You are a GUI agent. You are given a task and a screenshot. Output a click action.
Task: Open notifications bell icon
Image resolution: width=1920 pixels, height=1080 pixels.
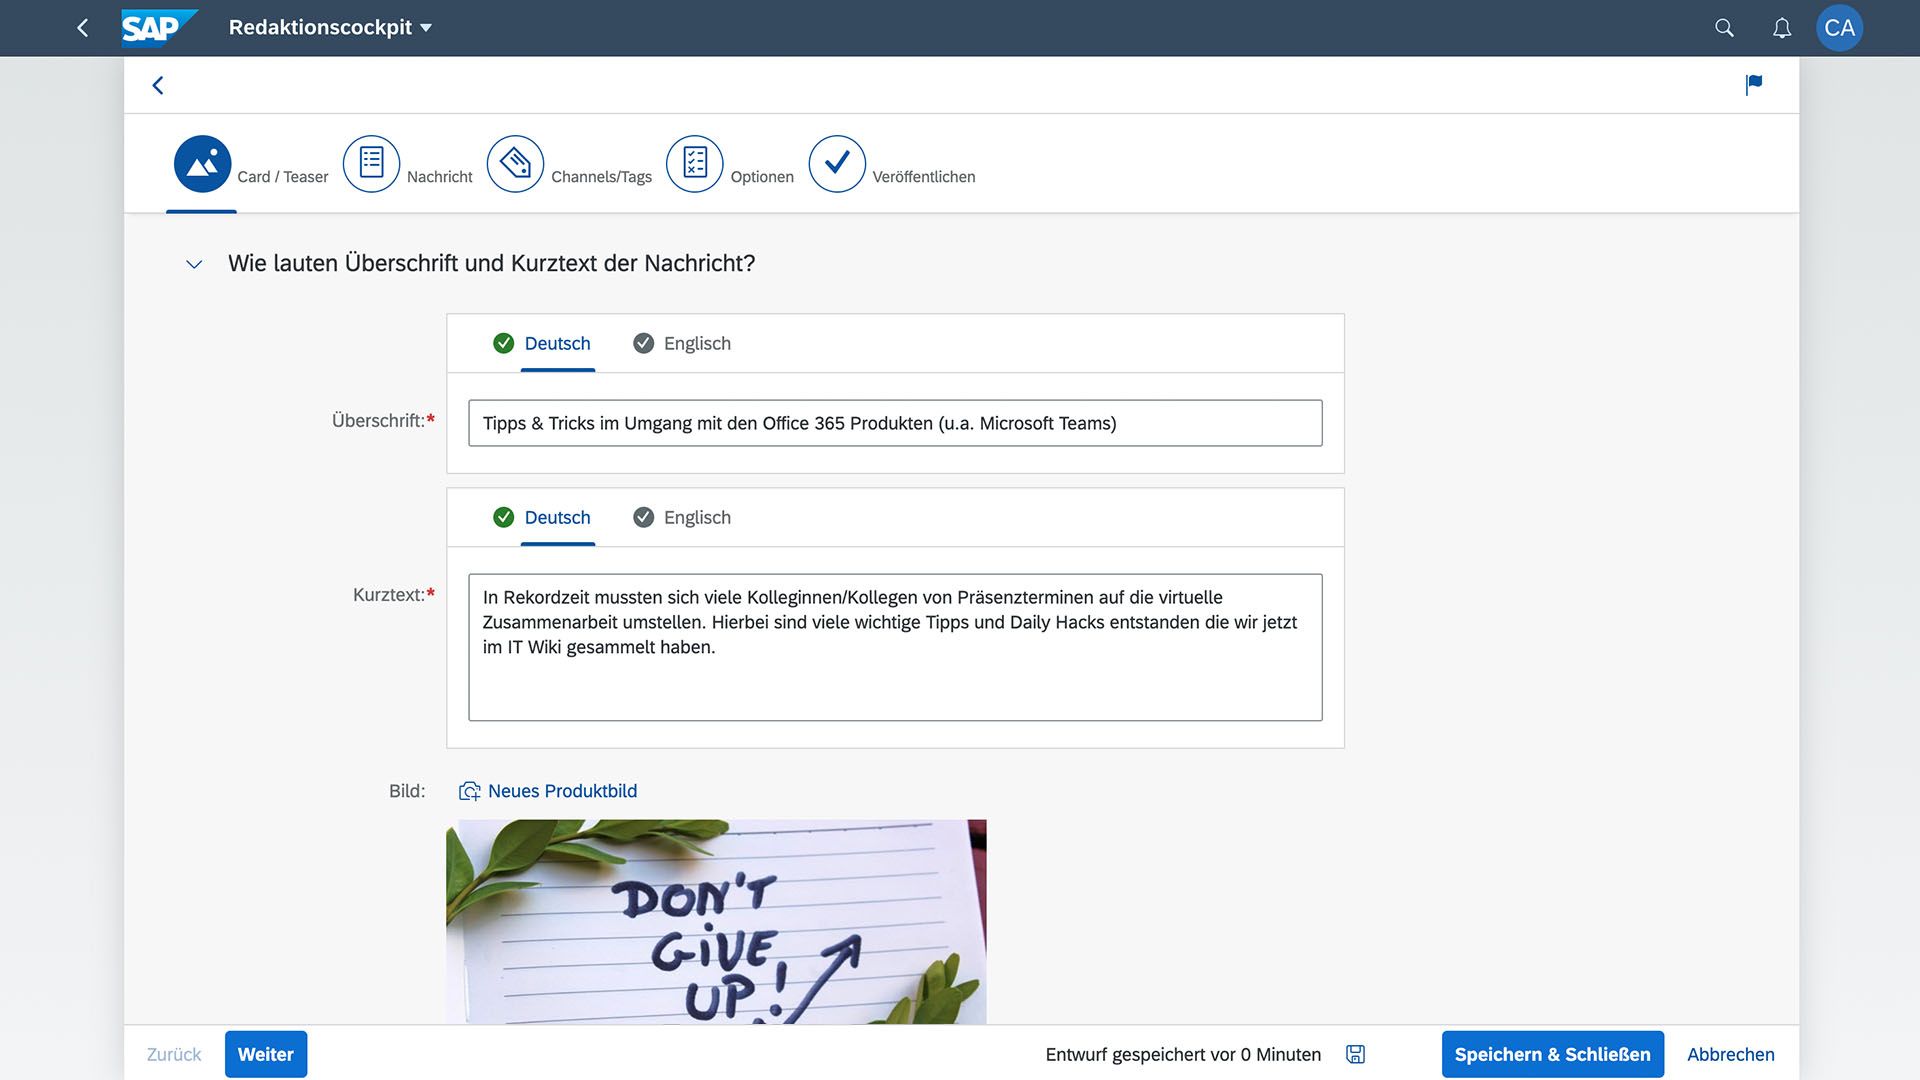click(x=1782, y=28)
